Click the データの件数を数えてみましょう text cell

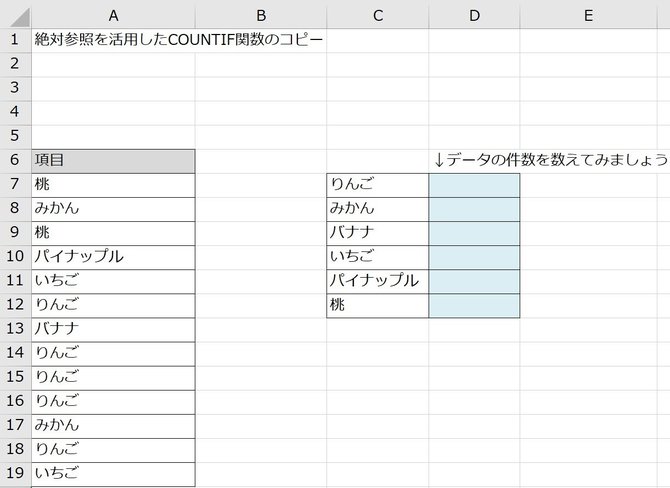(550, 160)
